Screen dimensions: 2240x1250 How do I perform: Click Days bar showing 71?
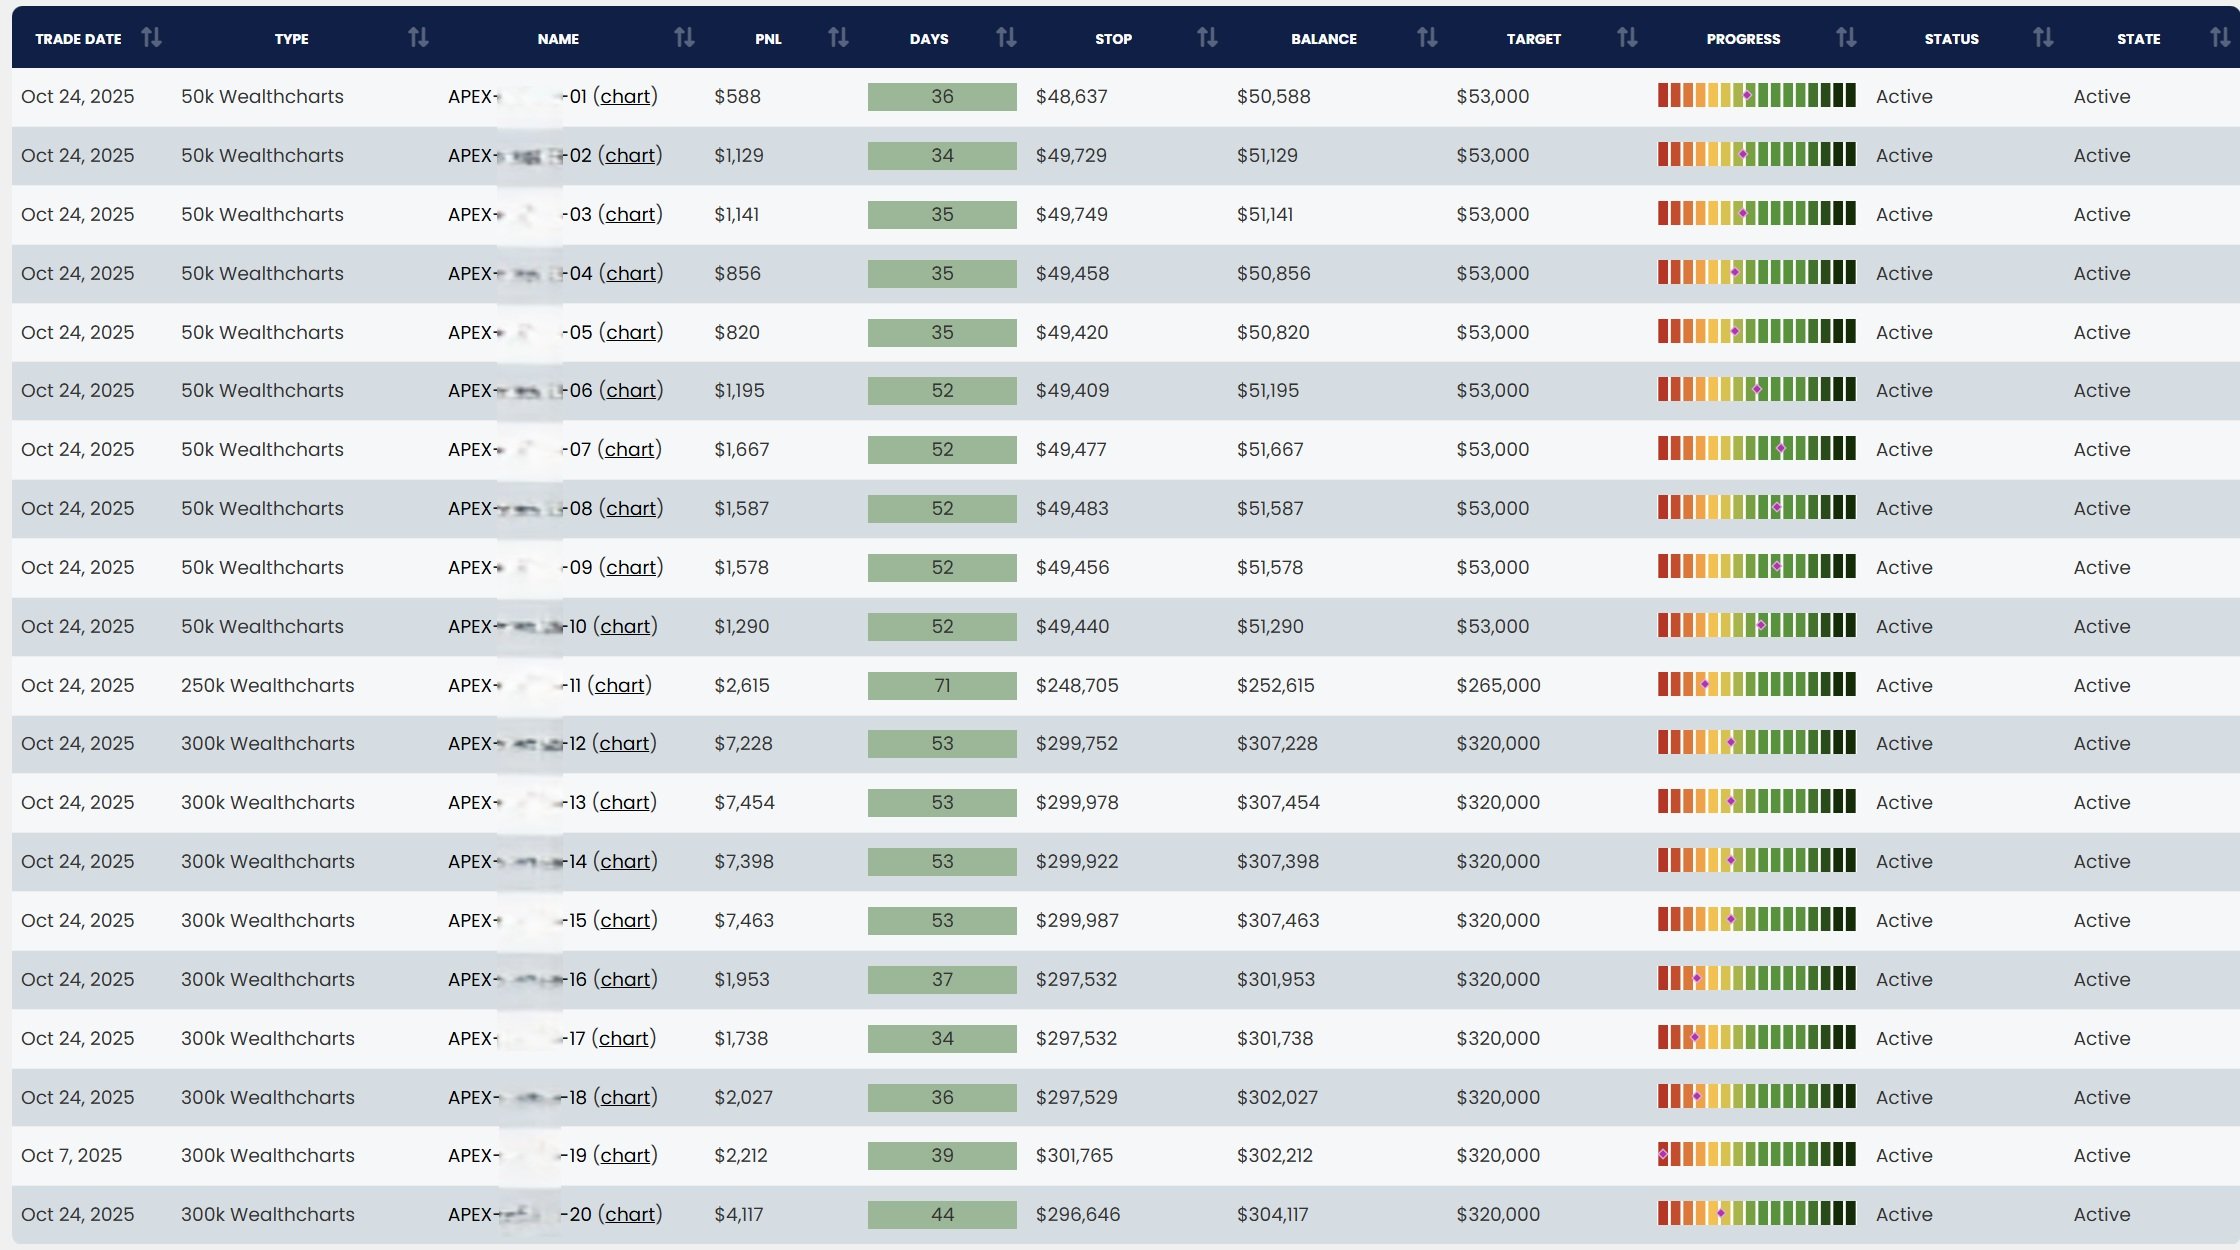[x=942, y=686]
